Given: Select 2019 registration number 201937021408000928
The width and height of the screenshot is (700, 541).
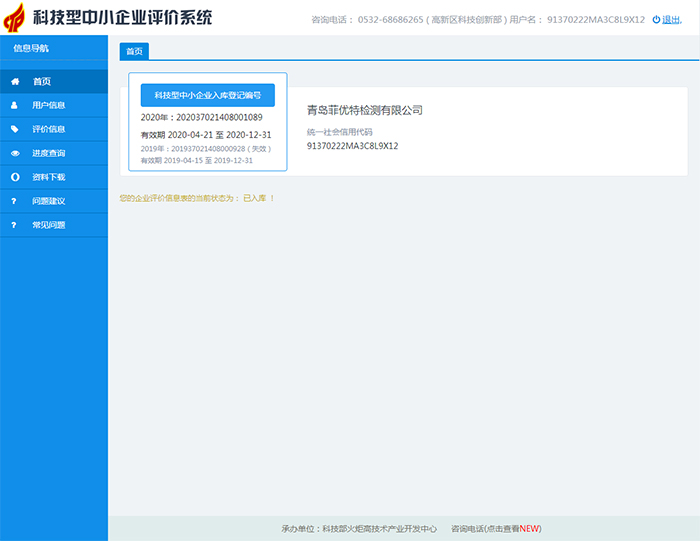Looking at the screenshot, I should point(208,149).
